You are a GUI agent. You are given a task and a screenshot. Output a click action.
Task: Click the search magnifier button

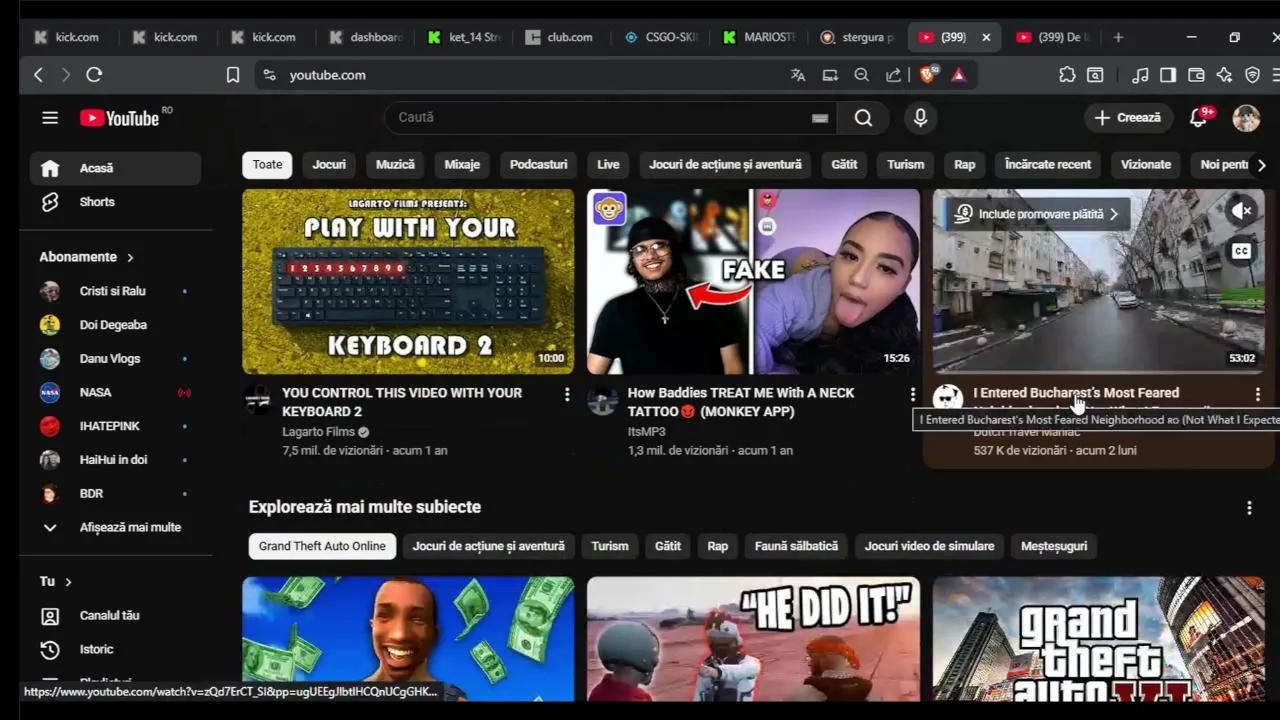point(863,118)
